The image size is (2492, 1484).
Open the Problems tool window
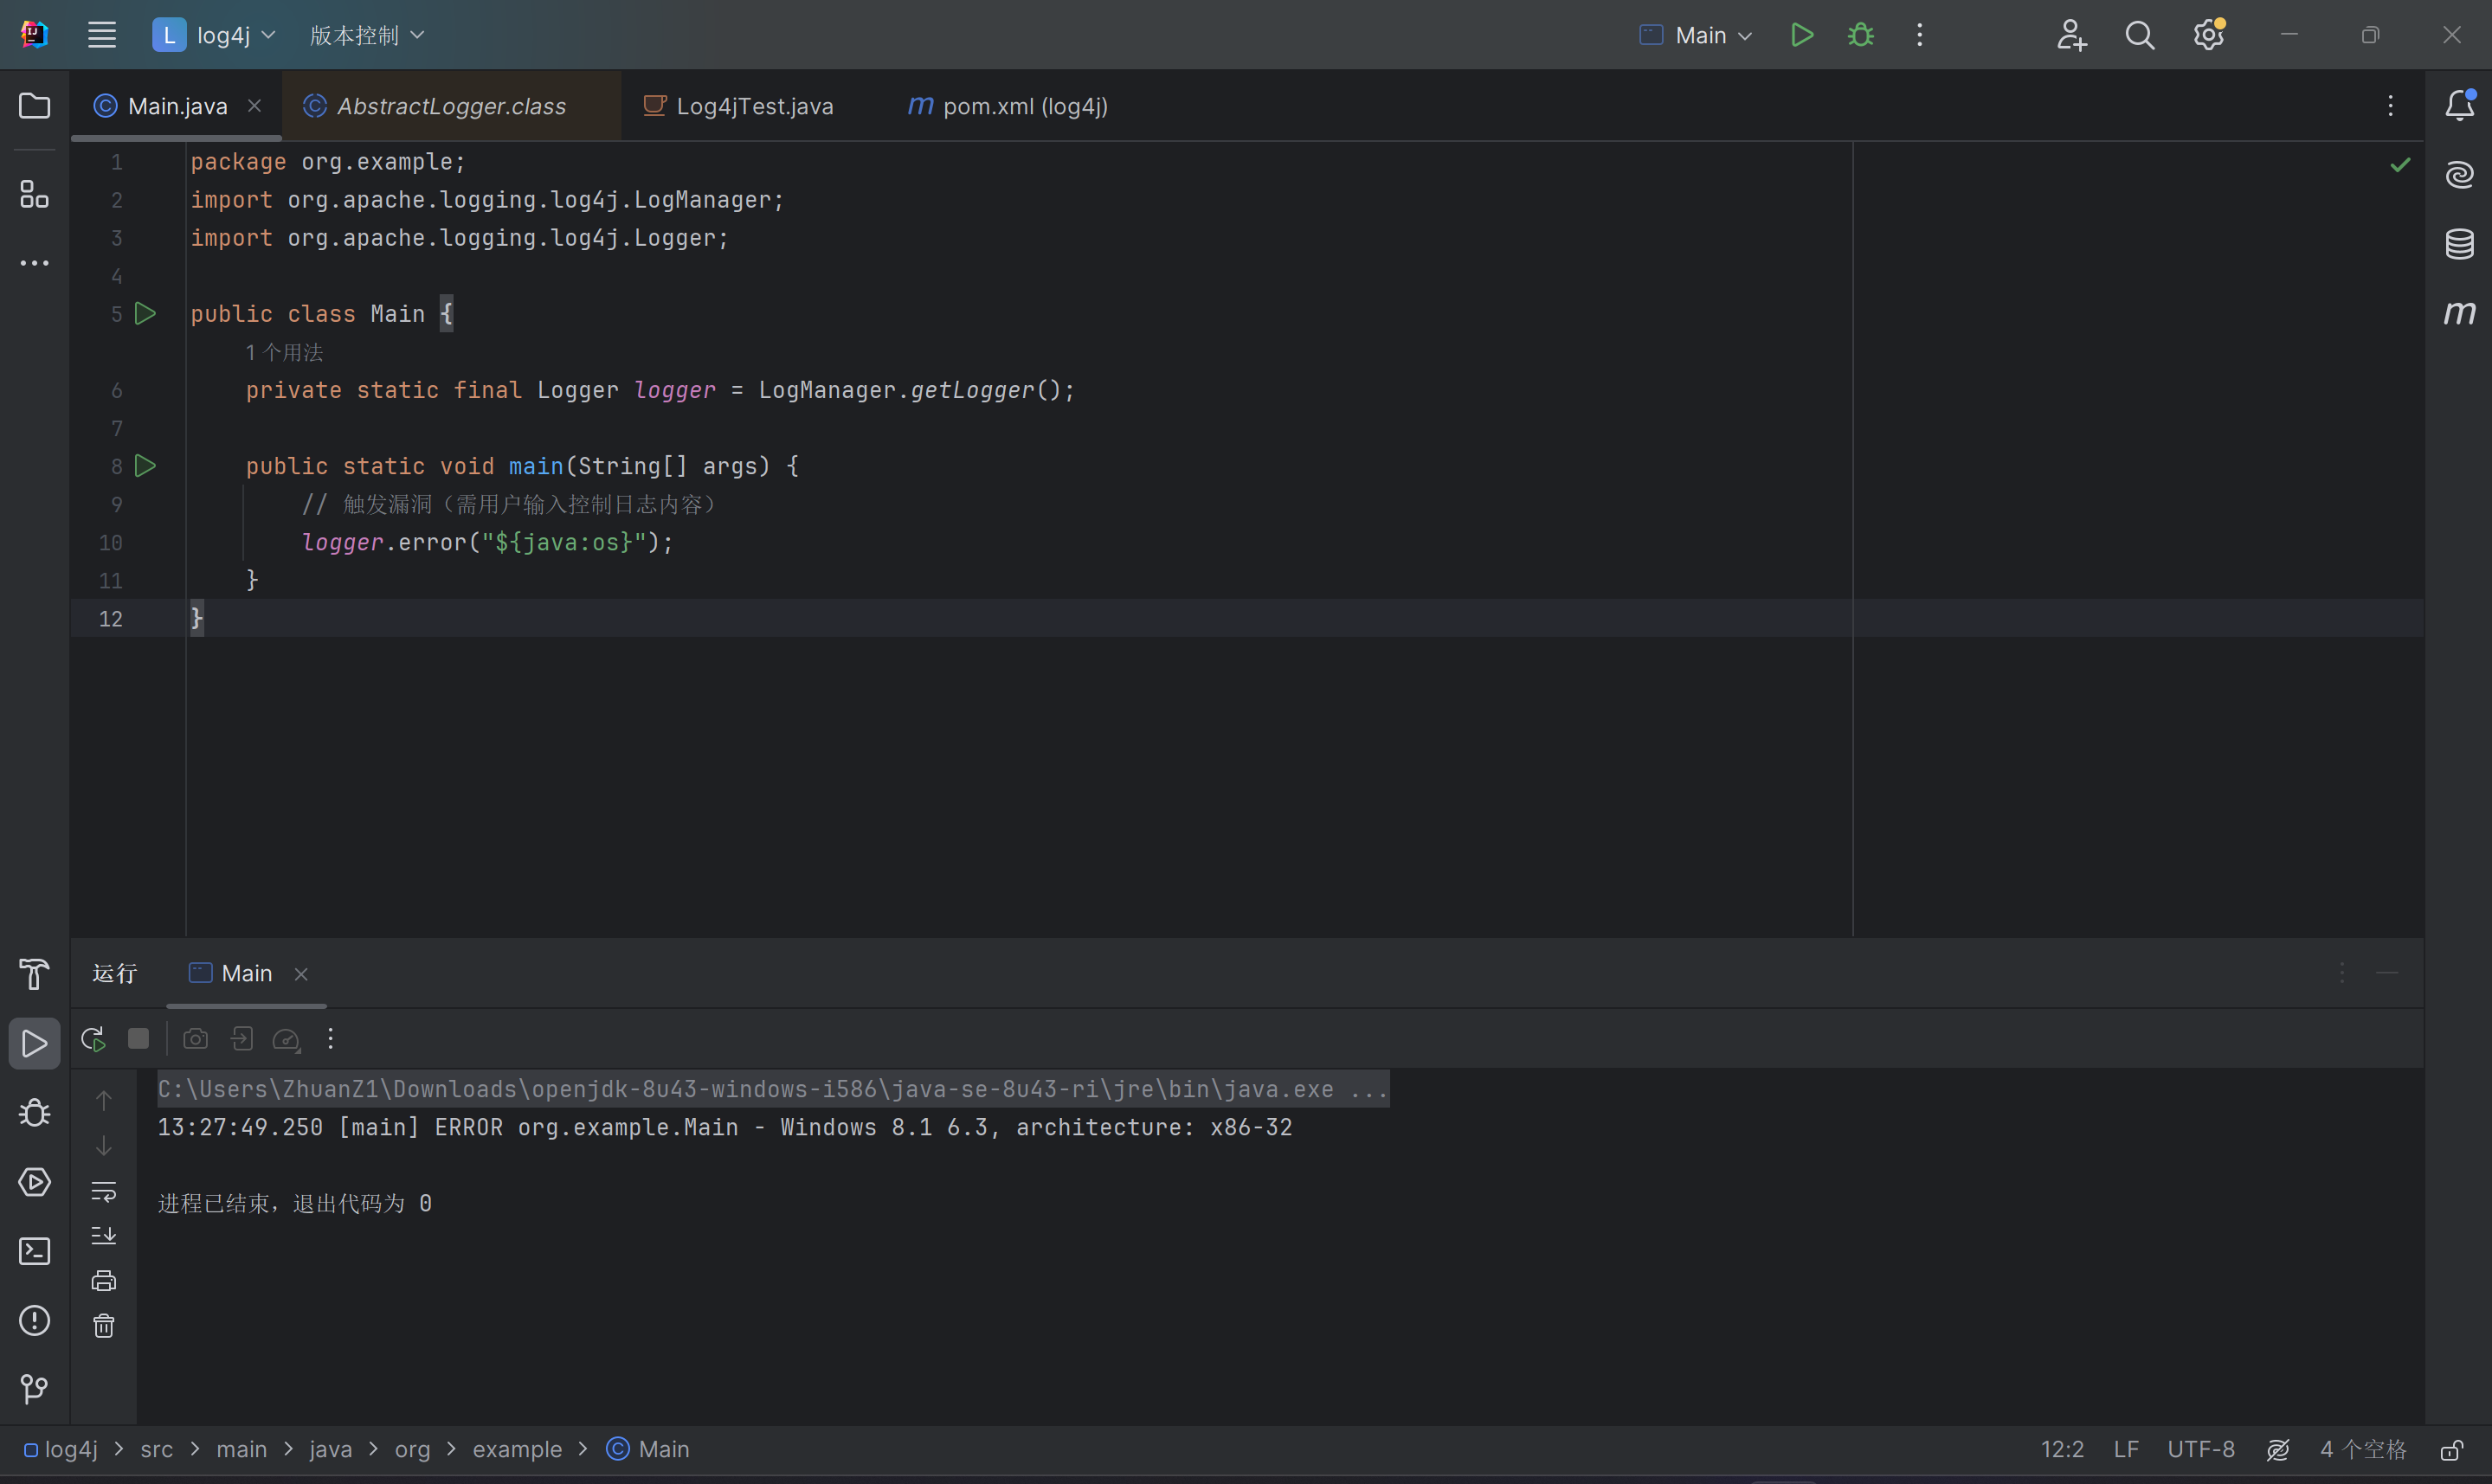34,1320
